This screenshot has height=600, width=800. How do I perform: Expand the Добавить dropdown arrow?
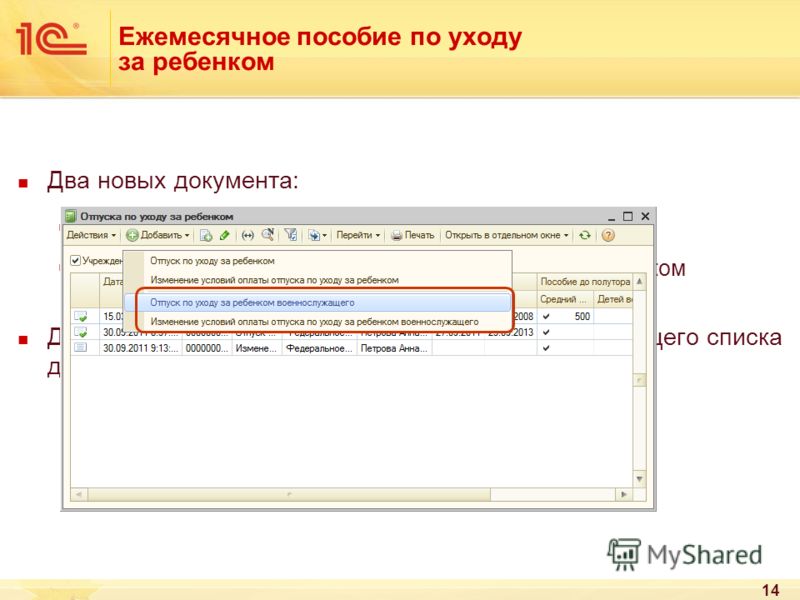click(187, 236)
